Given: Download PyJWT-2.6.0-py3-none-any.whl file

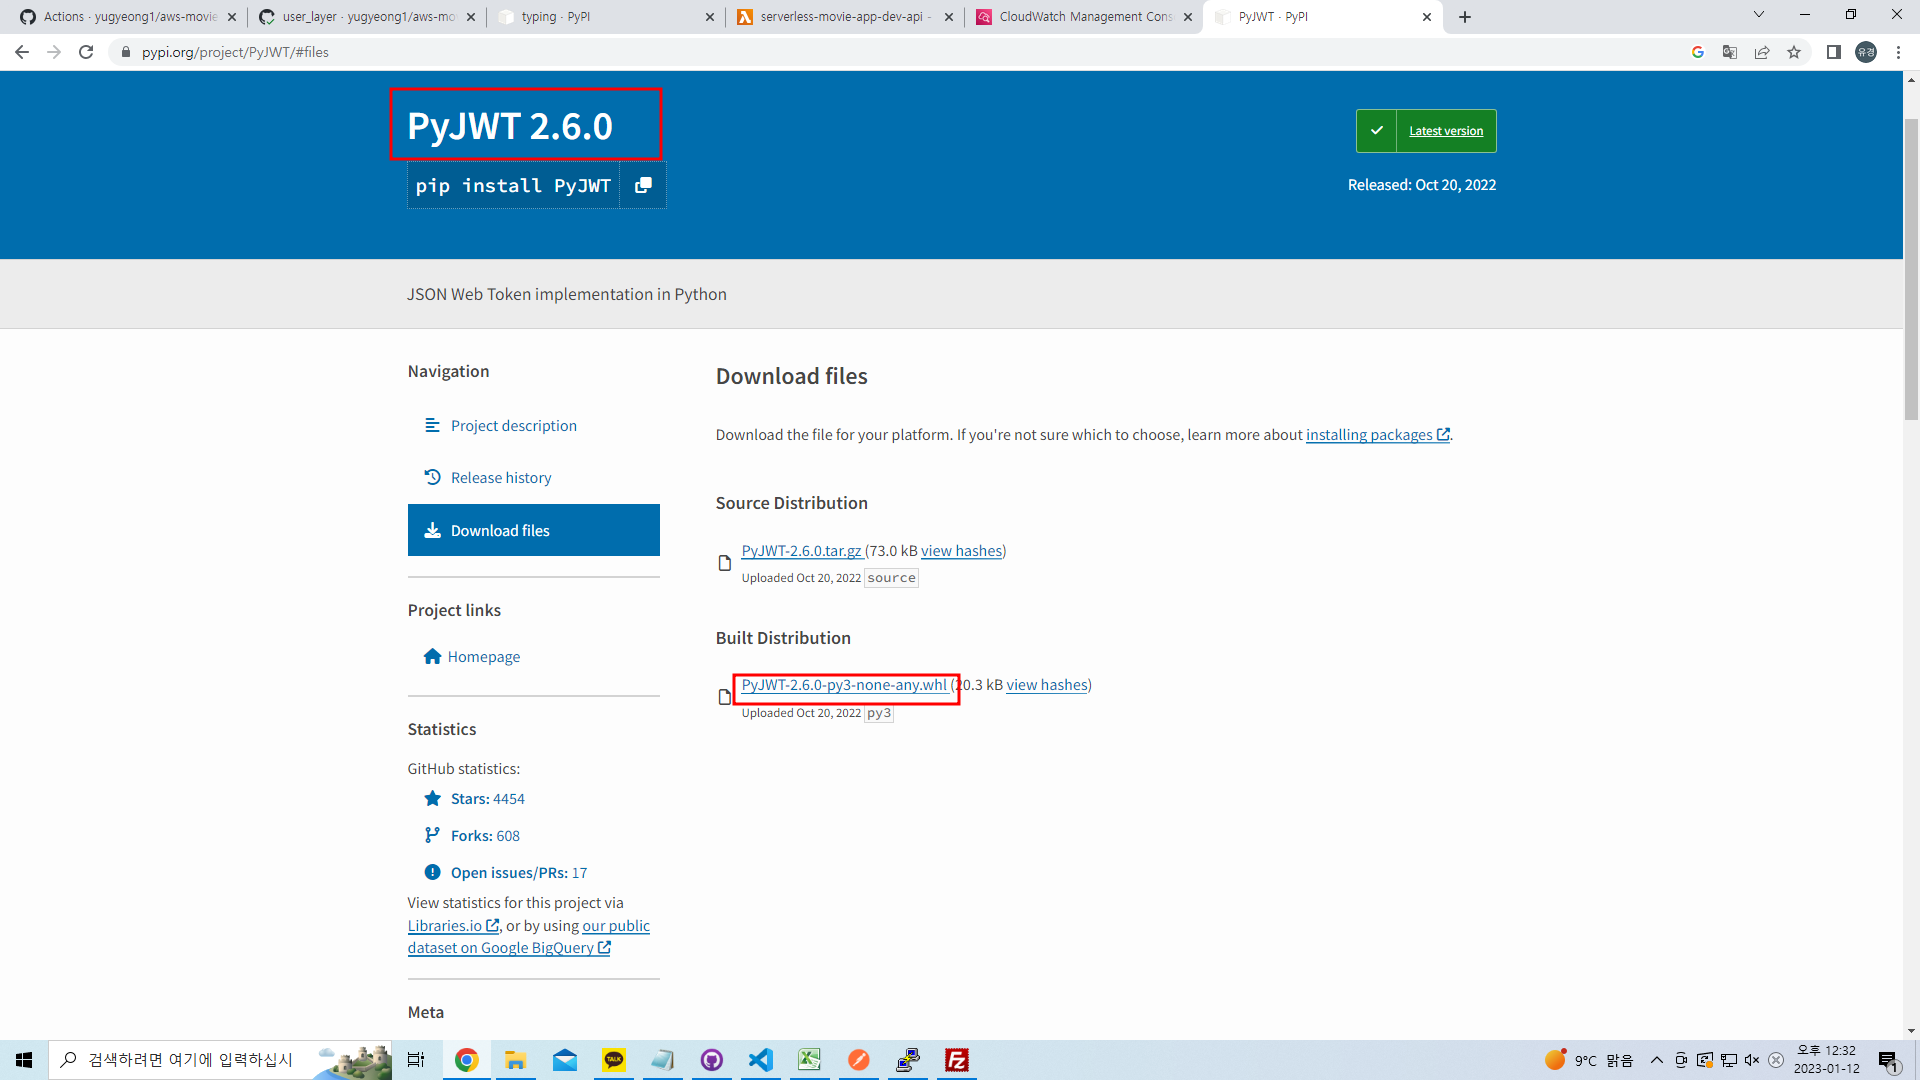Looking at the screenshot, I should 843,685.
